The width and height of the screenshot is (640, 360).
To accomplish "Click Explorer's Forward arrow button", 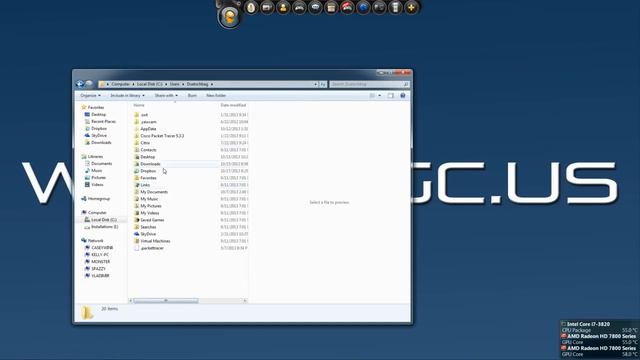I will (89, 84).
